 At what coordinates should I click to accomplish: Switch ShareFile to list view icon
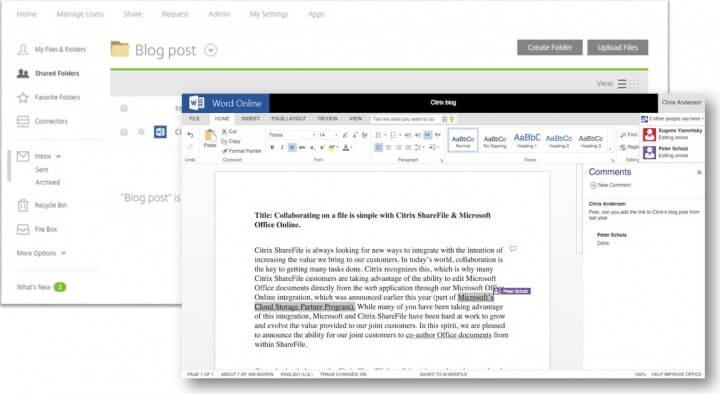[622, 84]
